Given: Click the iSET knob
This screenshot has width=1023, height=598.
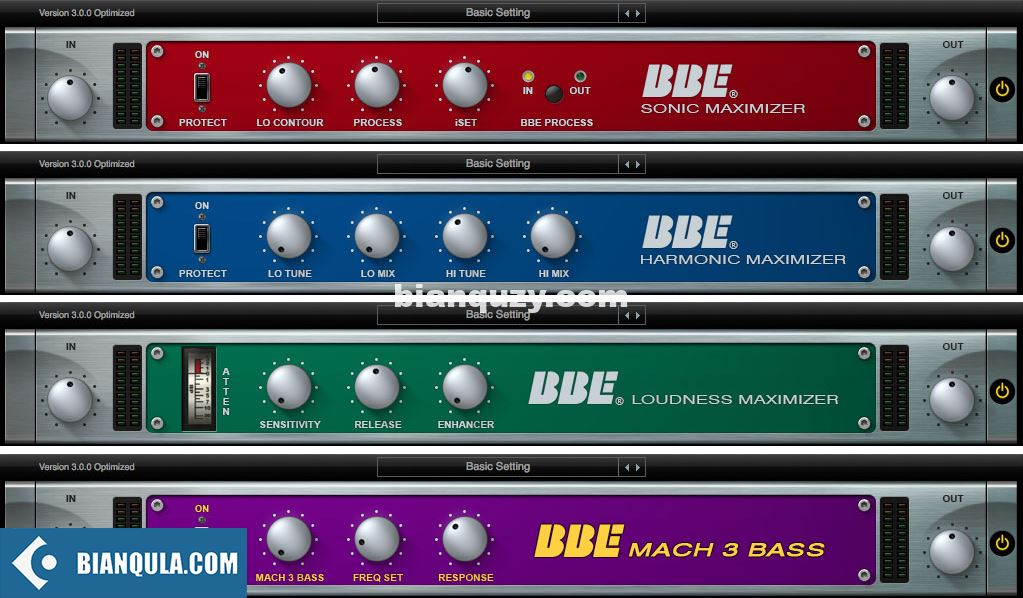Looking at the screenshot, I should coord(465,85).
